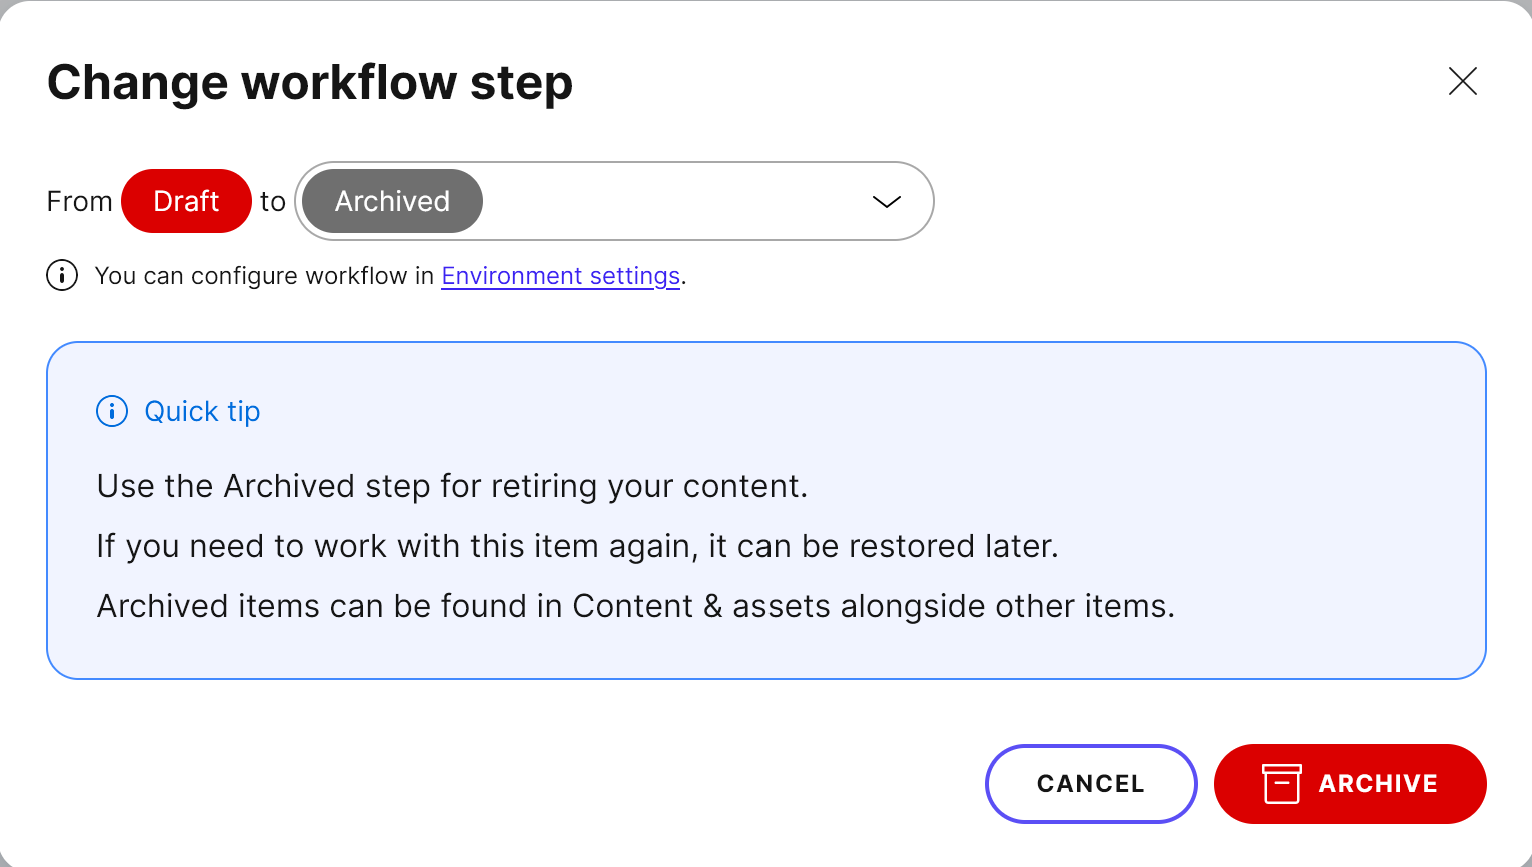Click the X icon to dismiss the dialog
Screen dimensions: 1532x867
(1463, 82)
